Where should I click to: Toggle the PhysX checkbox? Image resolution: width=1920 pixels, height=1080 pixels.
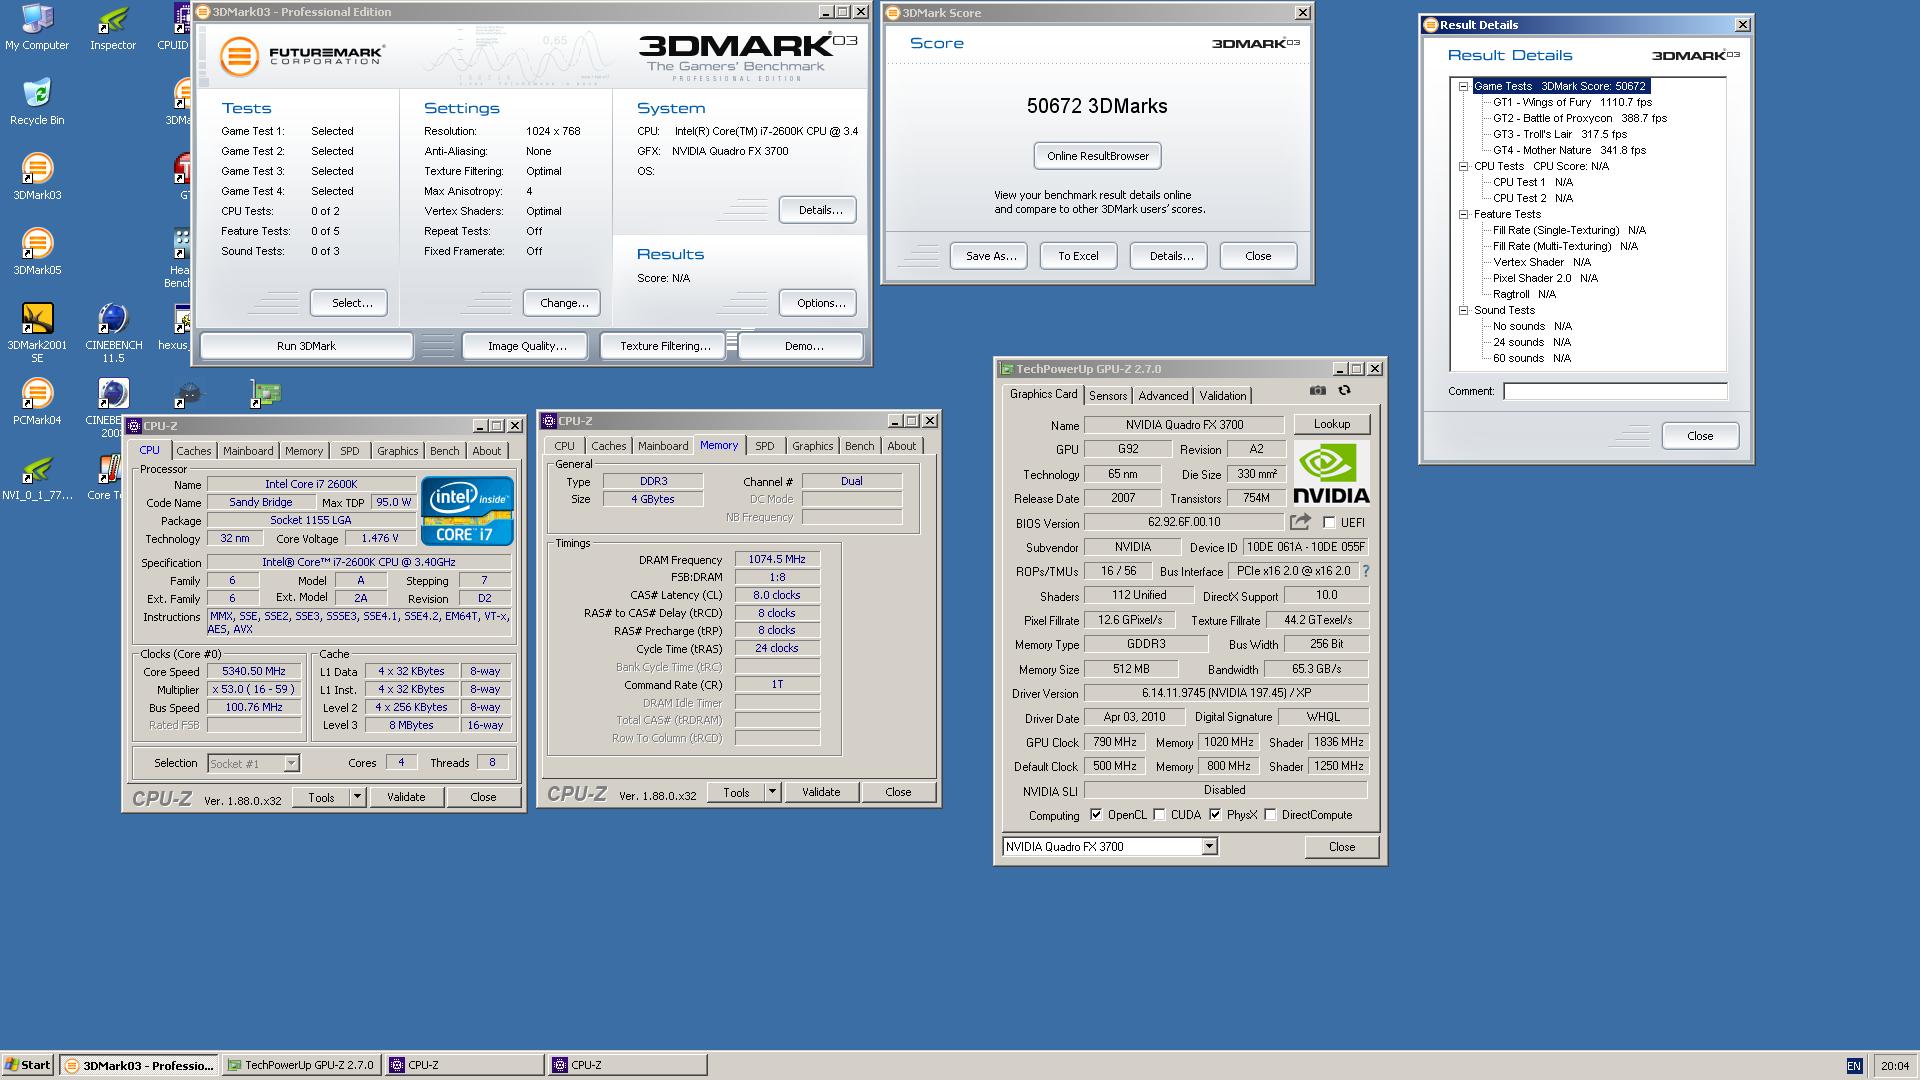pyautogui.click(x=1215, y=815)
